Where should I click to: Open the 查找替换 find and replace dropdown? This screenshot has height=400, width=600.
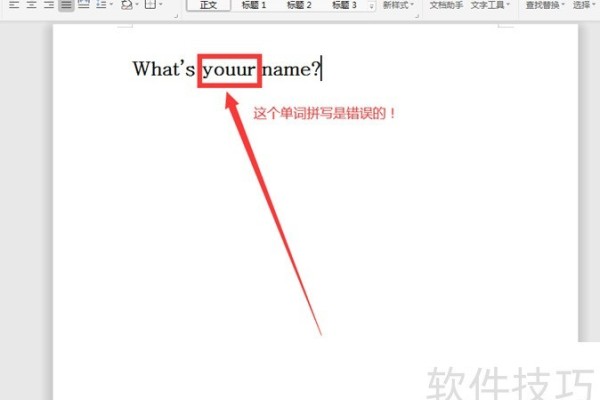click(x=545, y=5)
